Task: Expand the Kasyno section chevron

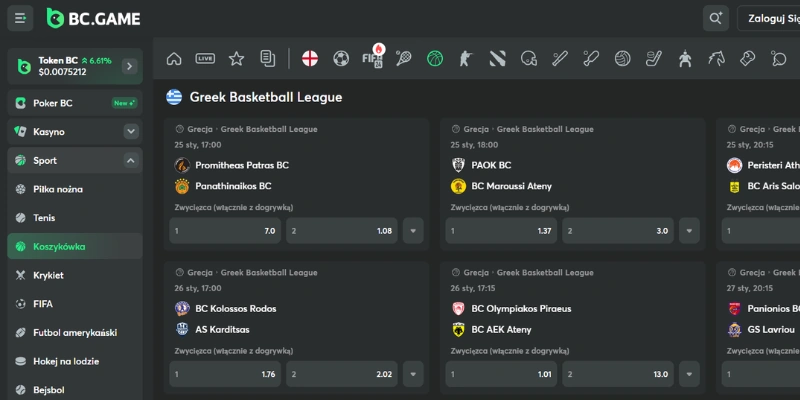Action: 131,132
